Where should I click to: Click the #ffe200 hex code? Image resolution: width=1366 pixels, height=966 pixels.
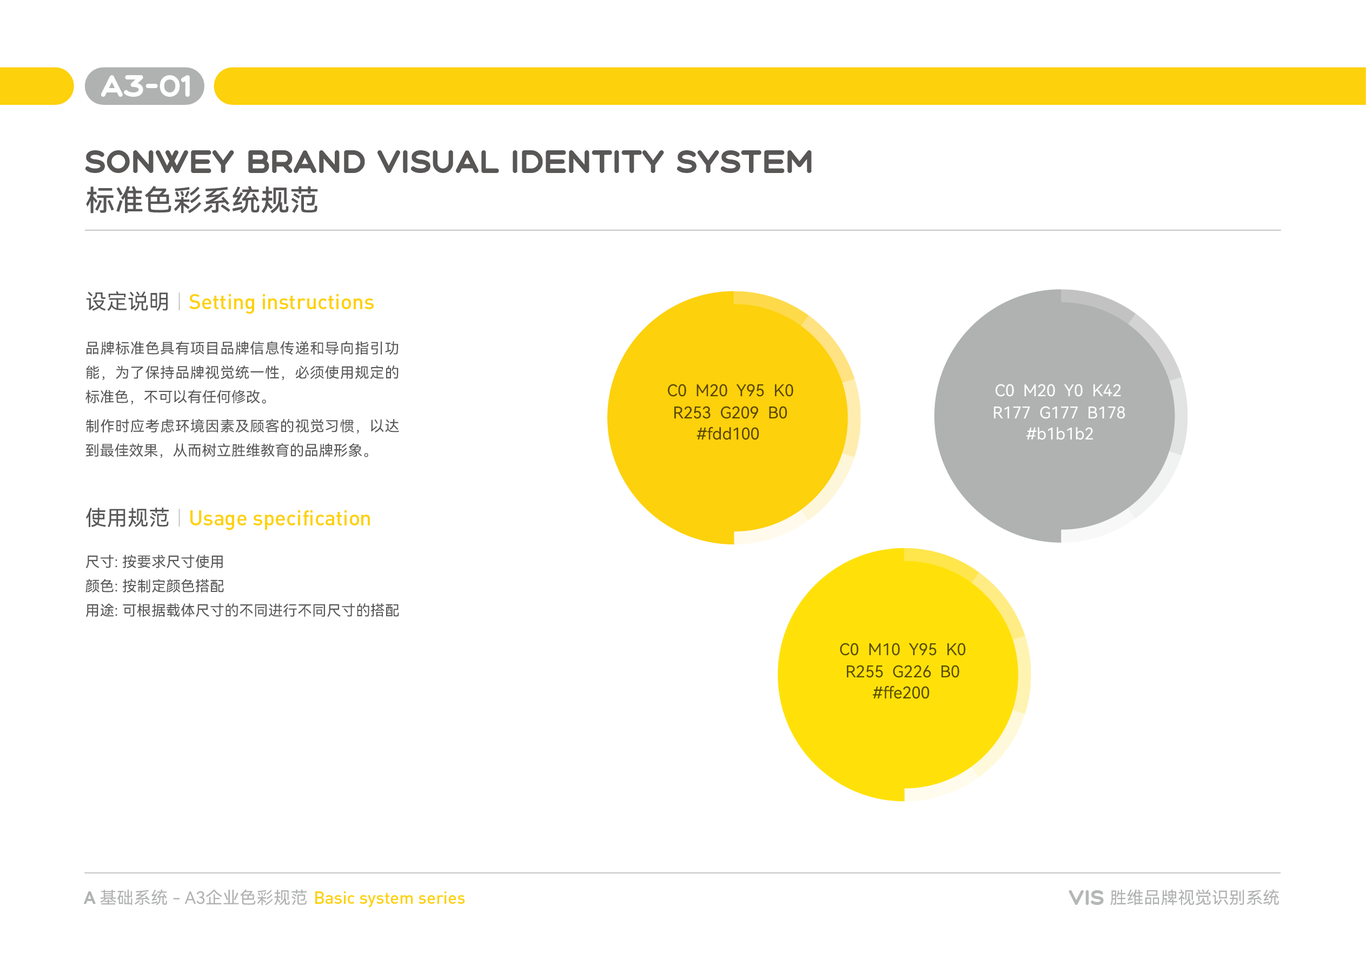coord(901,693)
